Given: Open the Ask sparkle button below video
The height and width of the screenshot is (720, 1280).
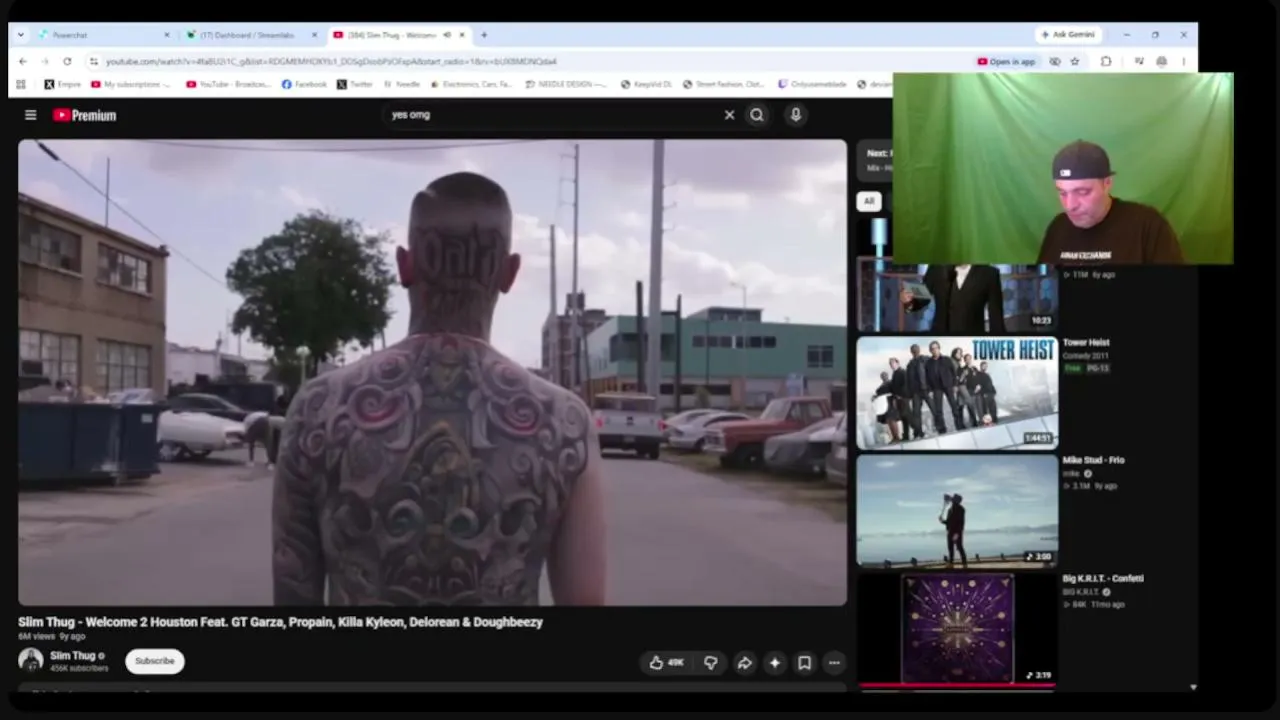Looking at the screenshot, I should click(x=774, y=662).
